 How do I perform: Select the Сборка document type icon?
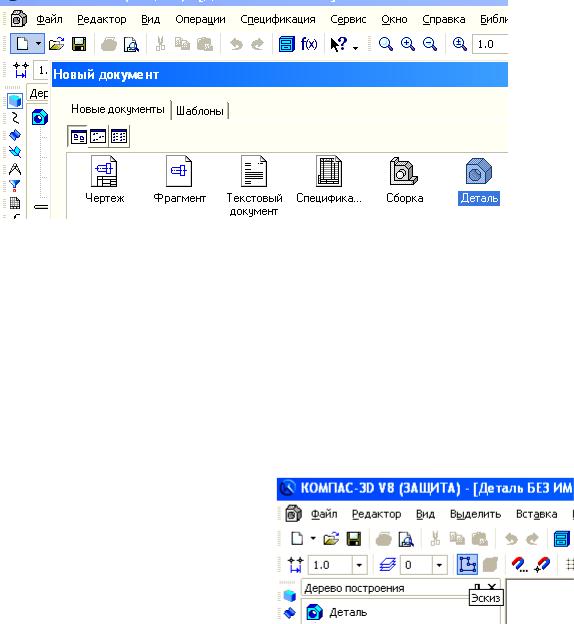pos(404,171)
